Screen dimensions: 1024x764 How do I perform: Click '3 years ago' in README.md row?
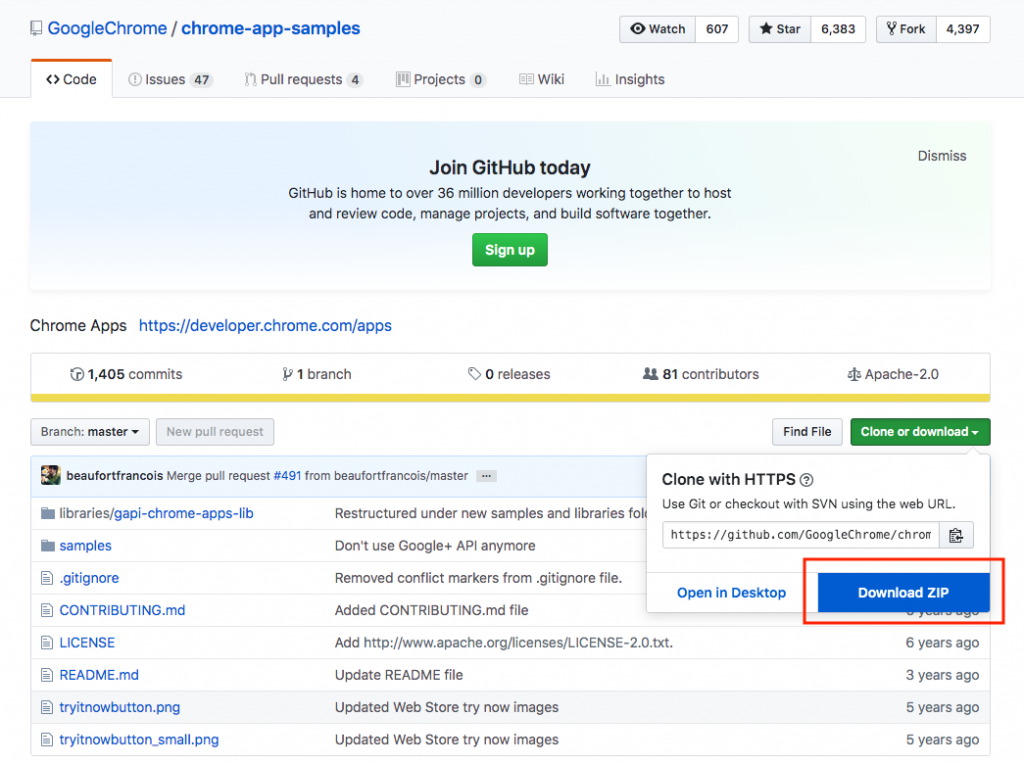[x=942, y=675]
